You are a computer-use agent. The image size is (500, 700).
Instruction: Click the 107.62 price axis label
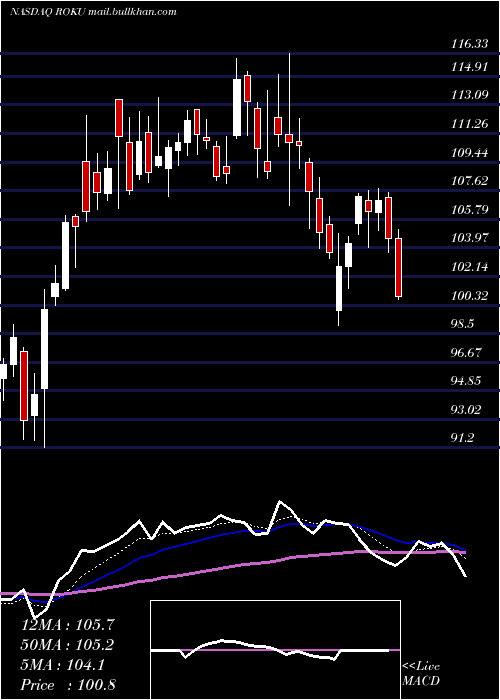coord(469,181)
